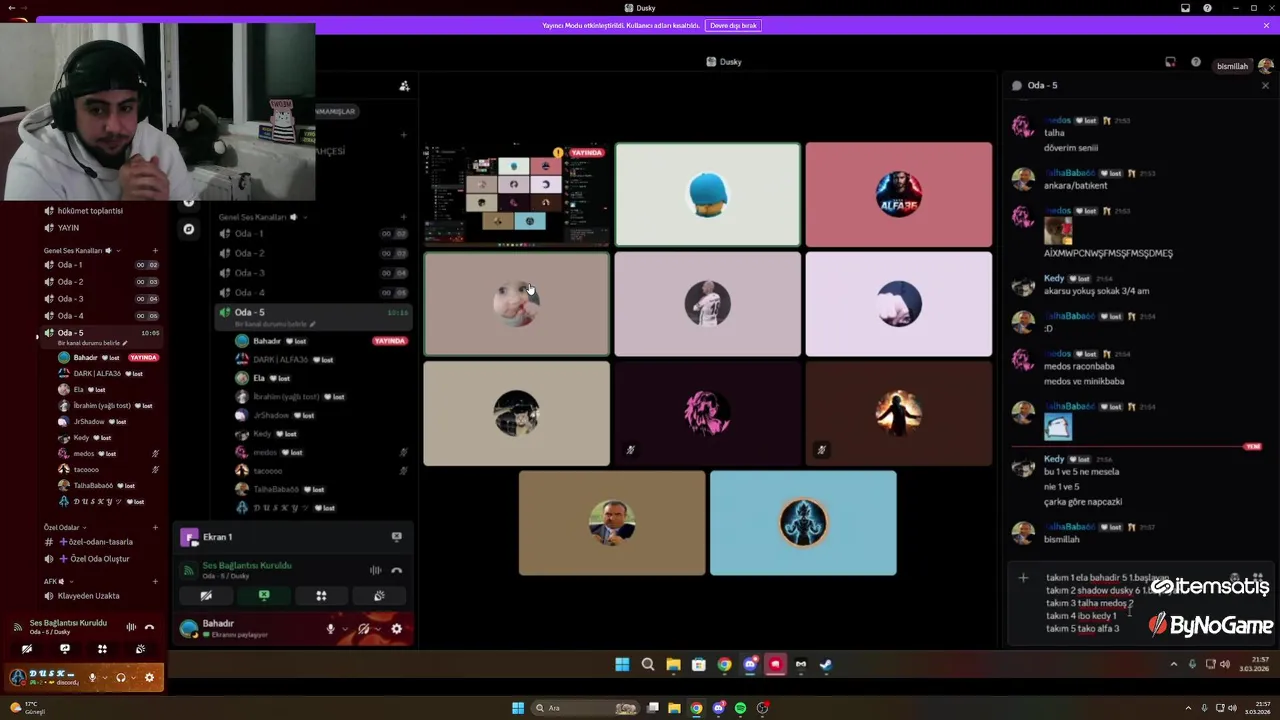Join YAYIN voice channel
This screenshot has width=1280, height=720.
point(68,228)
